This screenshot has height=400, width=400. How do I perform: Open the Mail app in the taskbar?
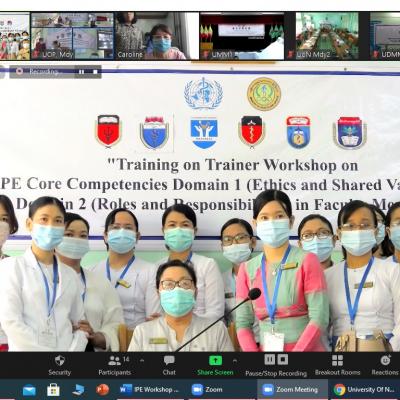coord(29,390)
